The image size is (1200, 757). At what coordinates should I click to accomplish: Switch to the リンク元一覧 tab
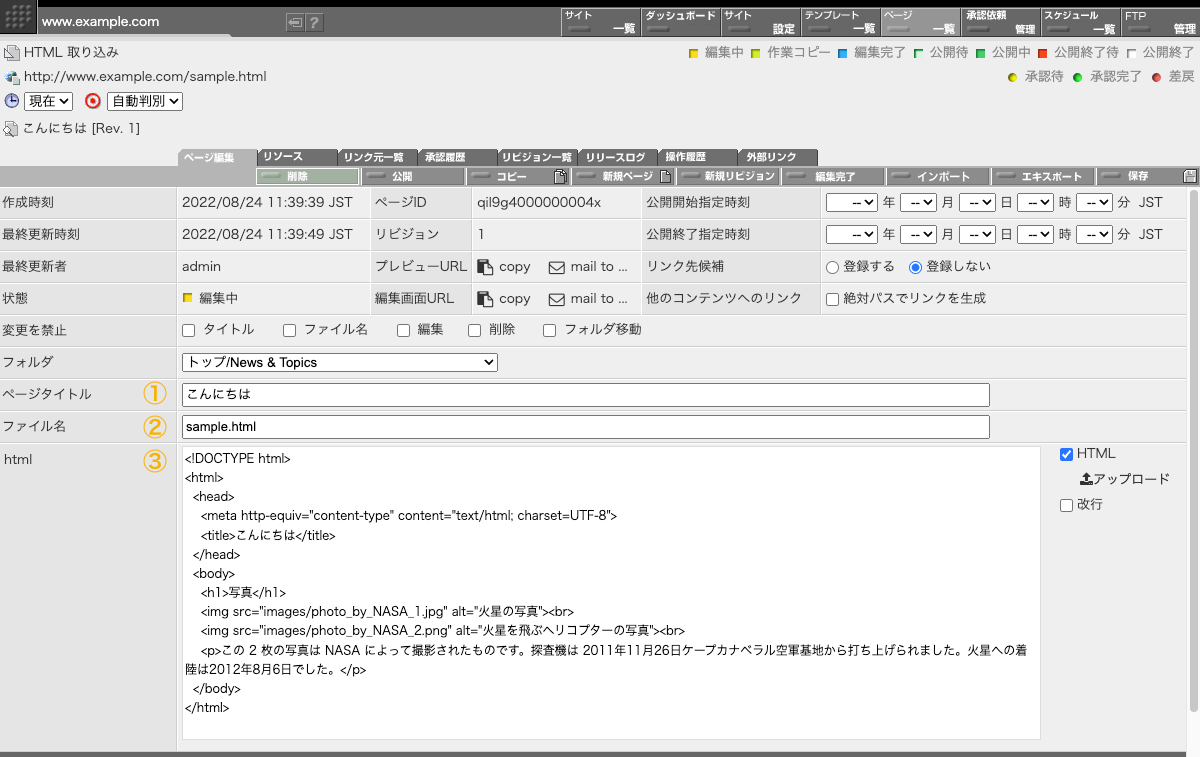[376, 157]
